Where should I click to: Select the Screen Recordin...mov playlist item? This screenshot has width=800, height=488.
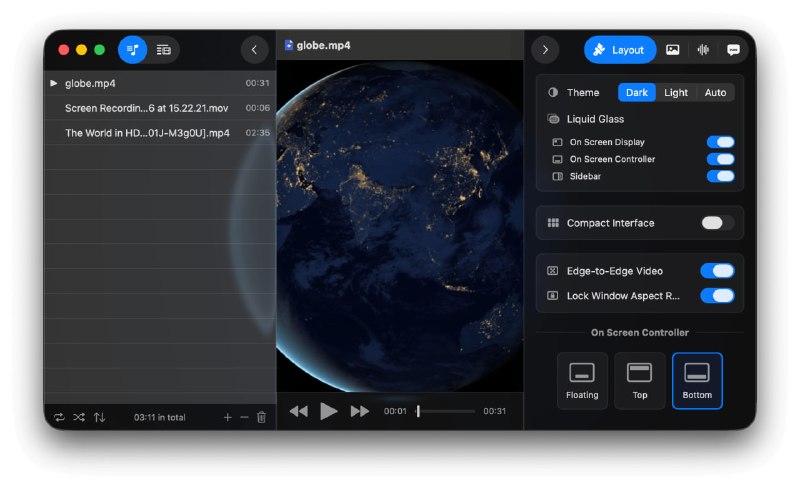[160, 108]
